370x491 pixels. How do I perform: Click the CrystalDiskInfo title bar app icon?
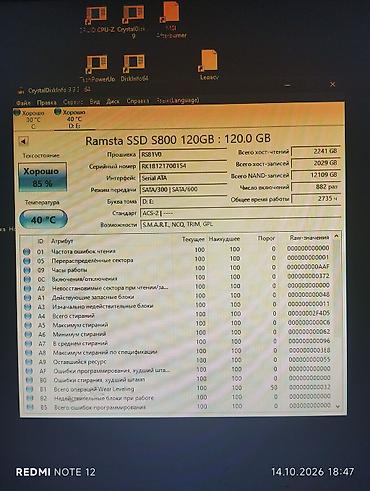point(21,90)
